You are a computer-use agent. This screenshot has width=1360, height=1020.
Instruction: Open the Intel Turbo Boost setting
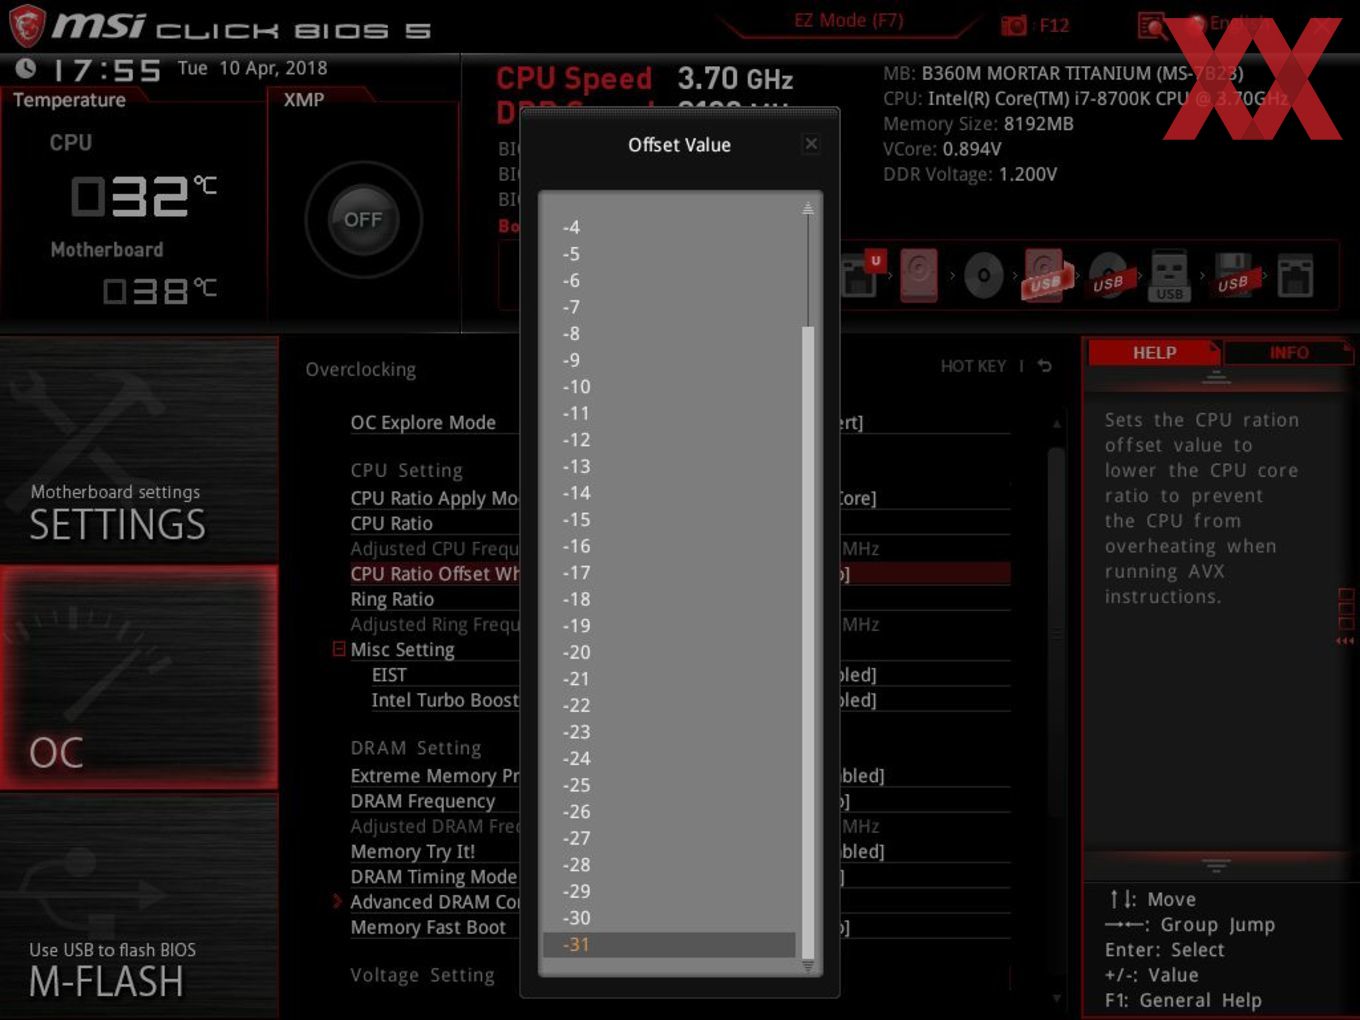[x=690, y=700]
